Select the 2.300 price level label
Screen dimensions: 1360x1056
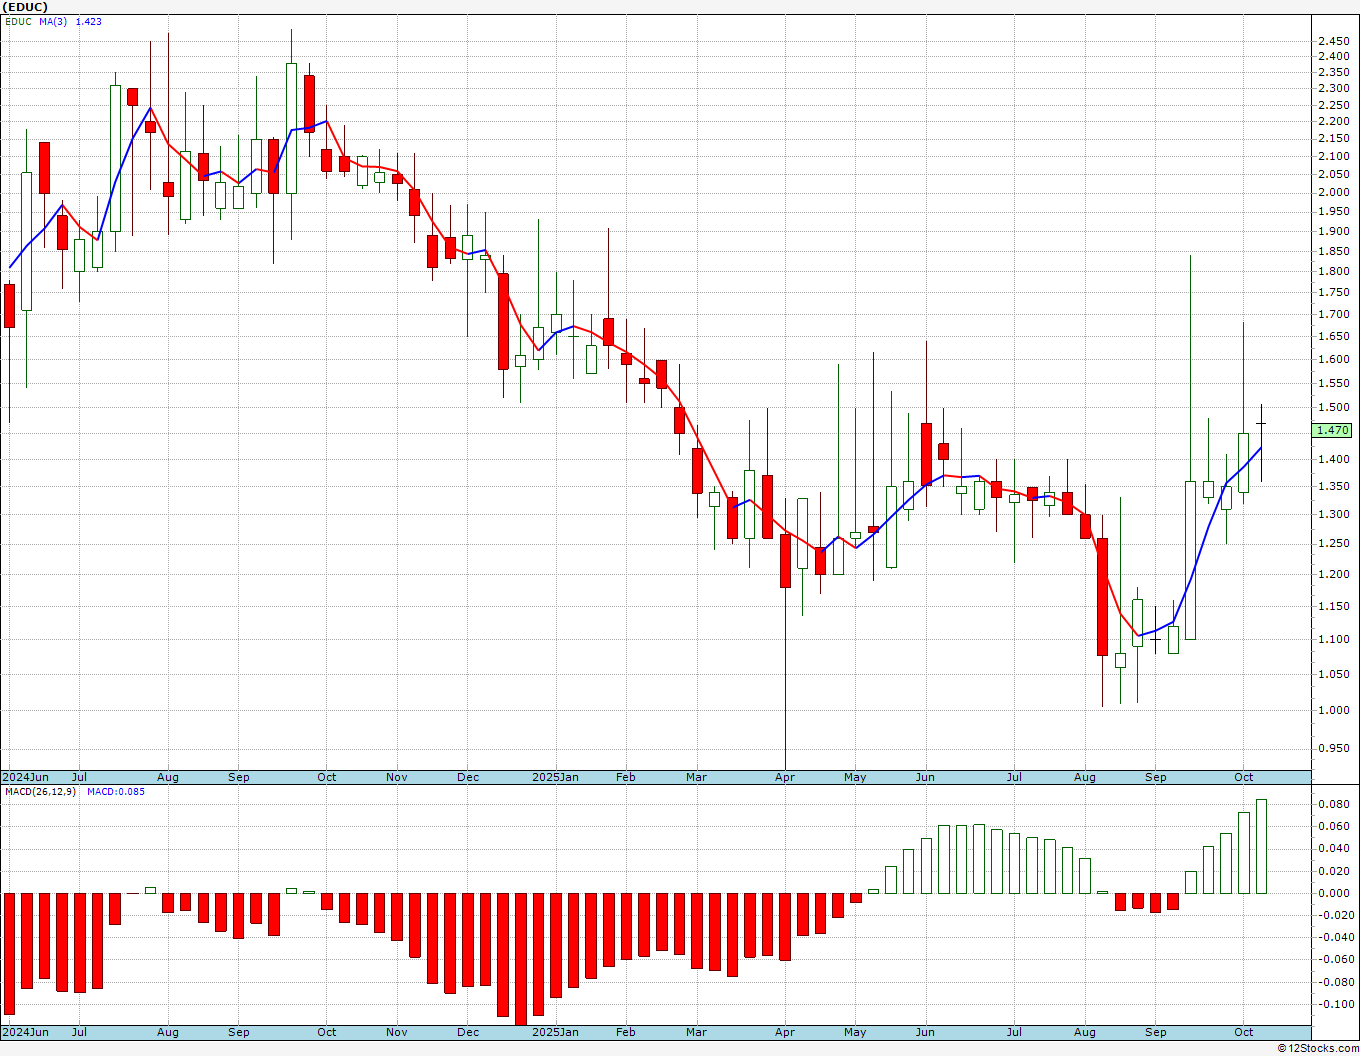[x=1333, y=88]
